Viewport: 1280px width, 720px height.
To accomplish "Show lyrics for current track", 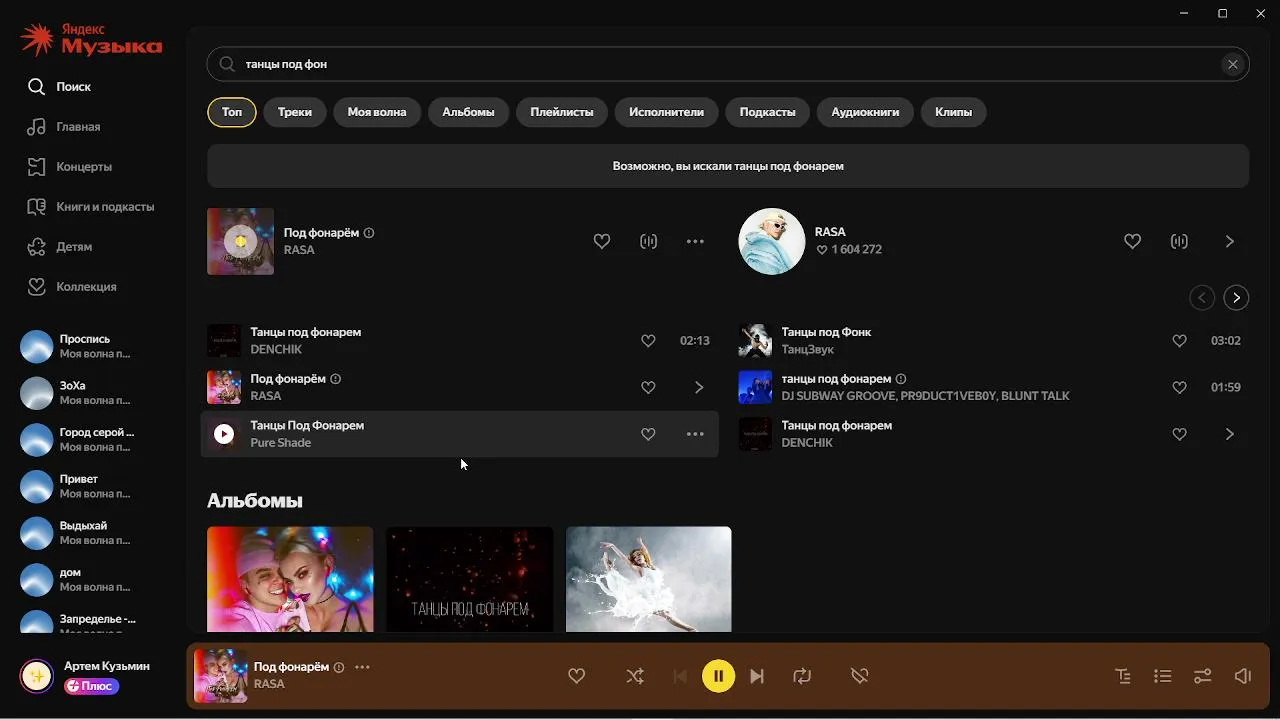I will pos(1123,676).
